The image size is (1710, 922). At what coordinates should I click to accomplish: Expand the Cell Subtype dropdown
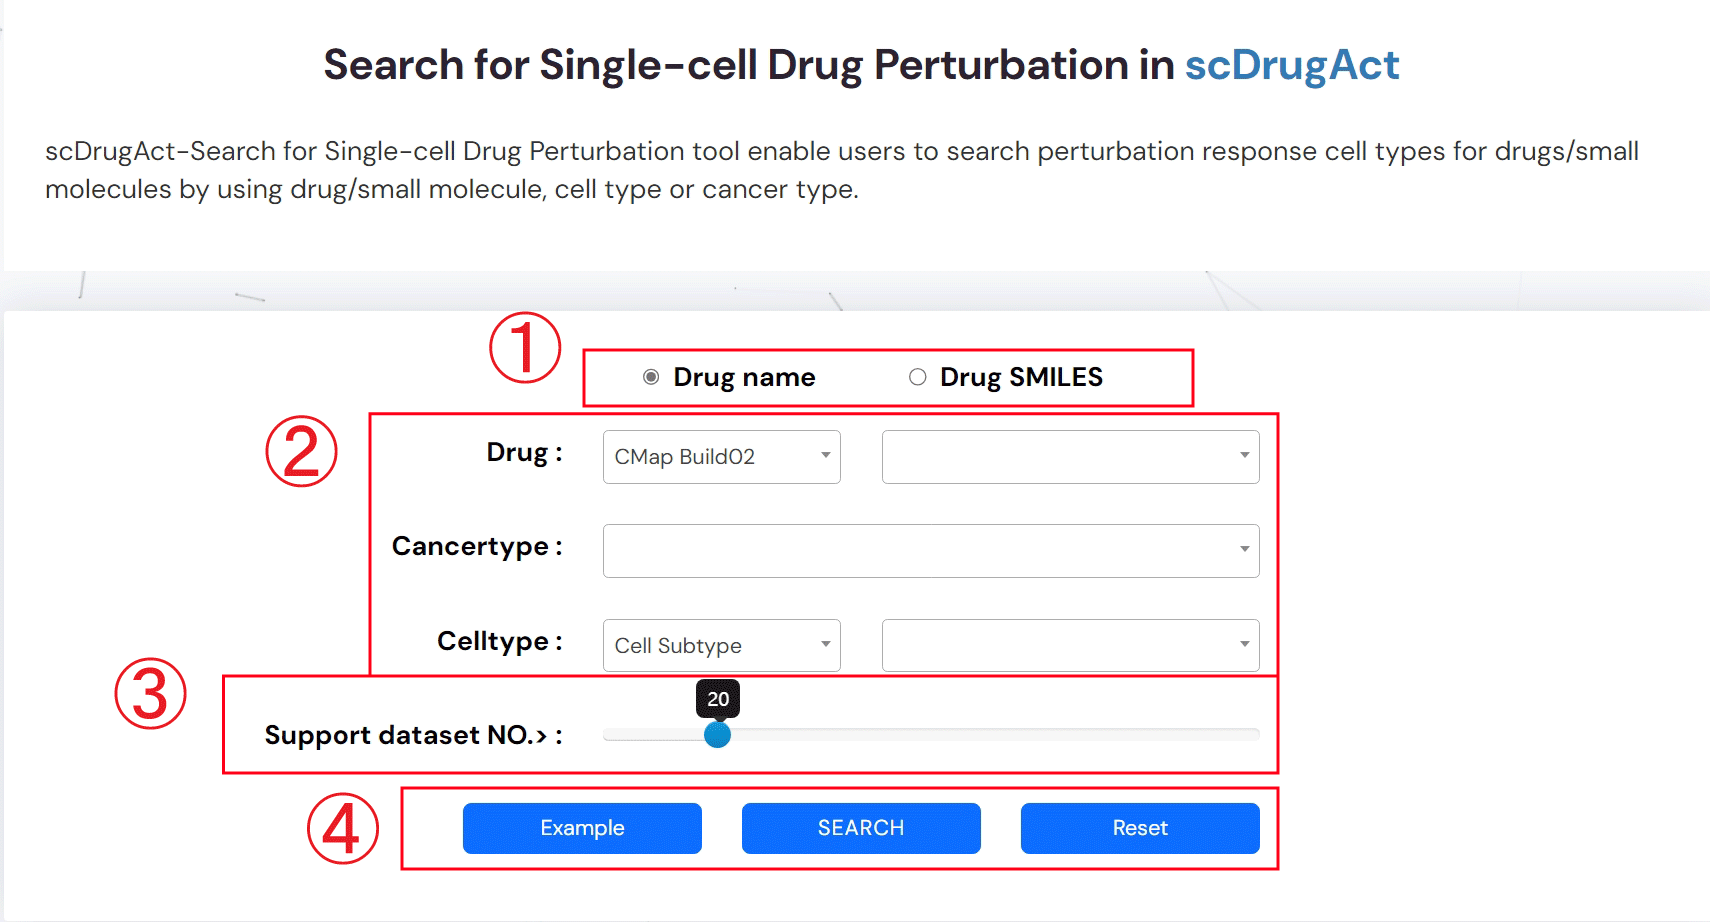point(721,646)
